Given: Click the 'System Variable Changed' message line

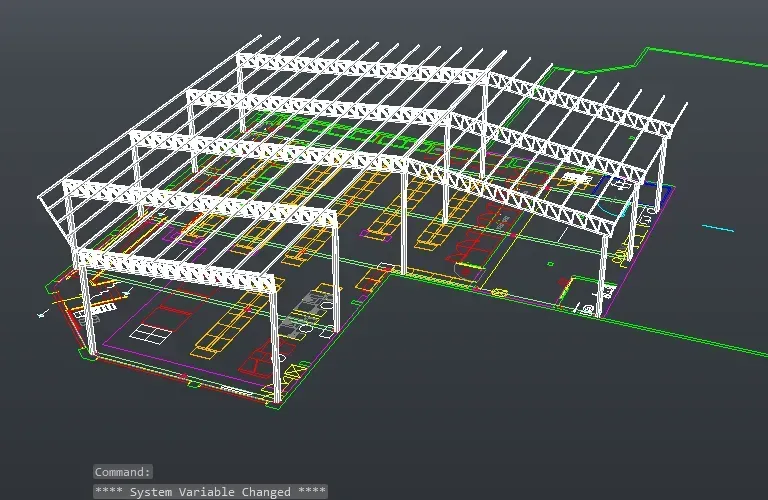Looking at the screenshot, I should click(210, 491).
